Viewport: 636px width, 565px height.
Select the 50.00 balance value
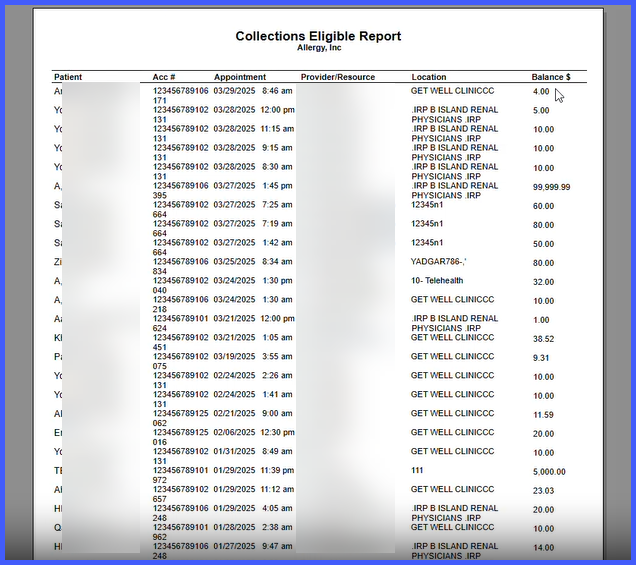click(x=544, y=244)
